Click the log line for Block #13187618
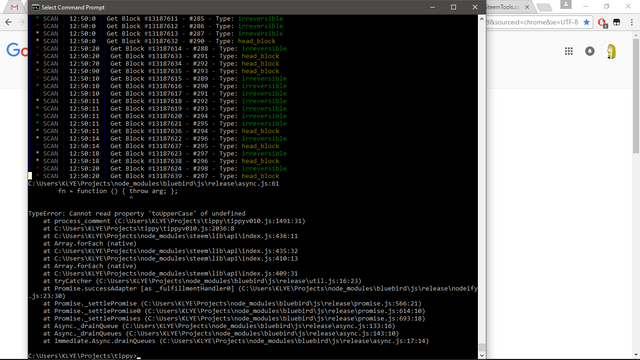The image size is (640, 360). pyautogui.click(x=161, y=101)
